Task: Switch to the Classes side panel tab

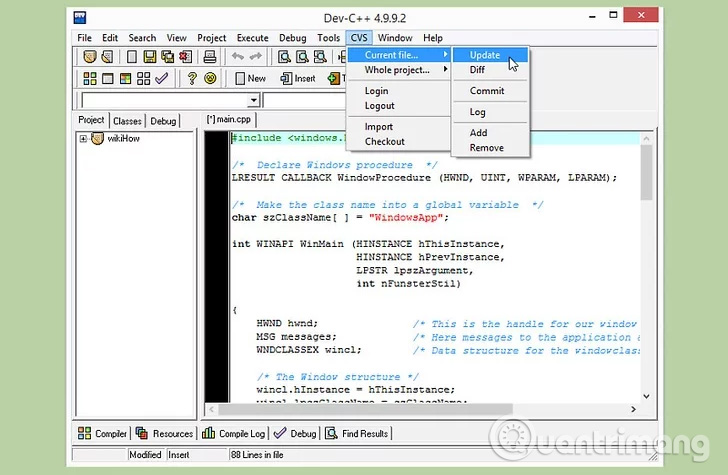Action: tap(127, 121)
